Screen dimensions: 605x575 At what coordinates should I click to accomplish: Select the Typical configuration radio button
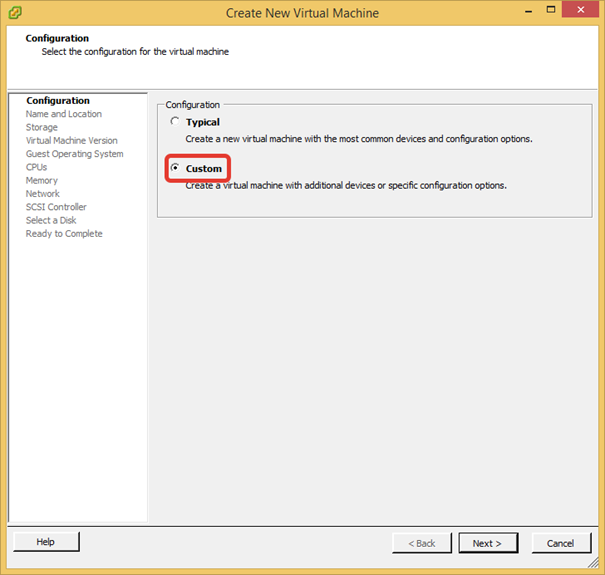(x=175, y=122)
